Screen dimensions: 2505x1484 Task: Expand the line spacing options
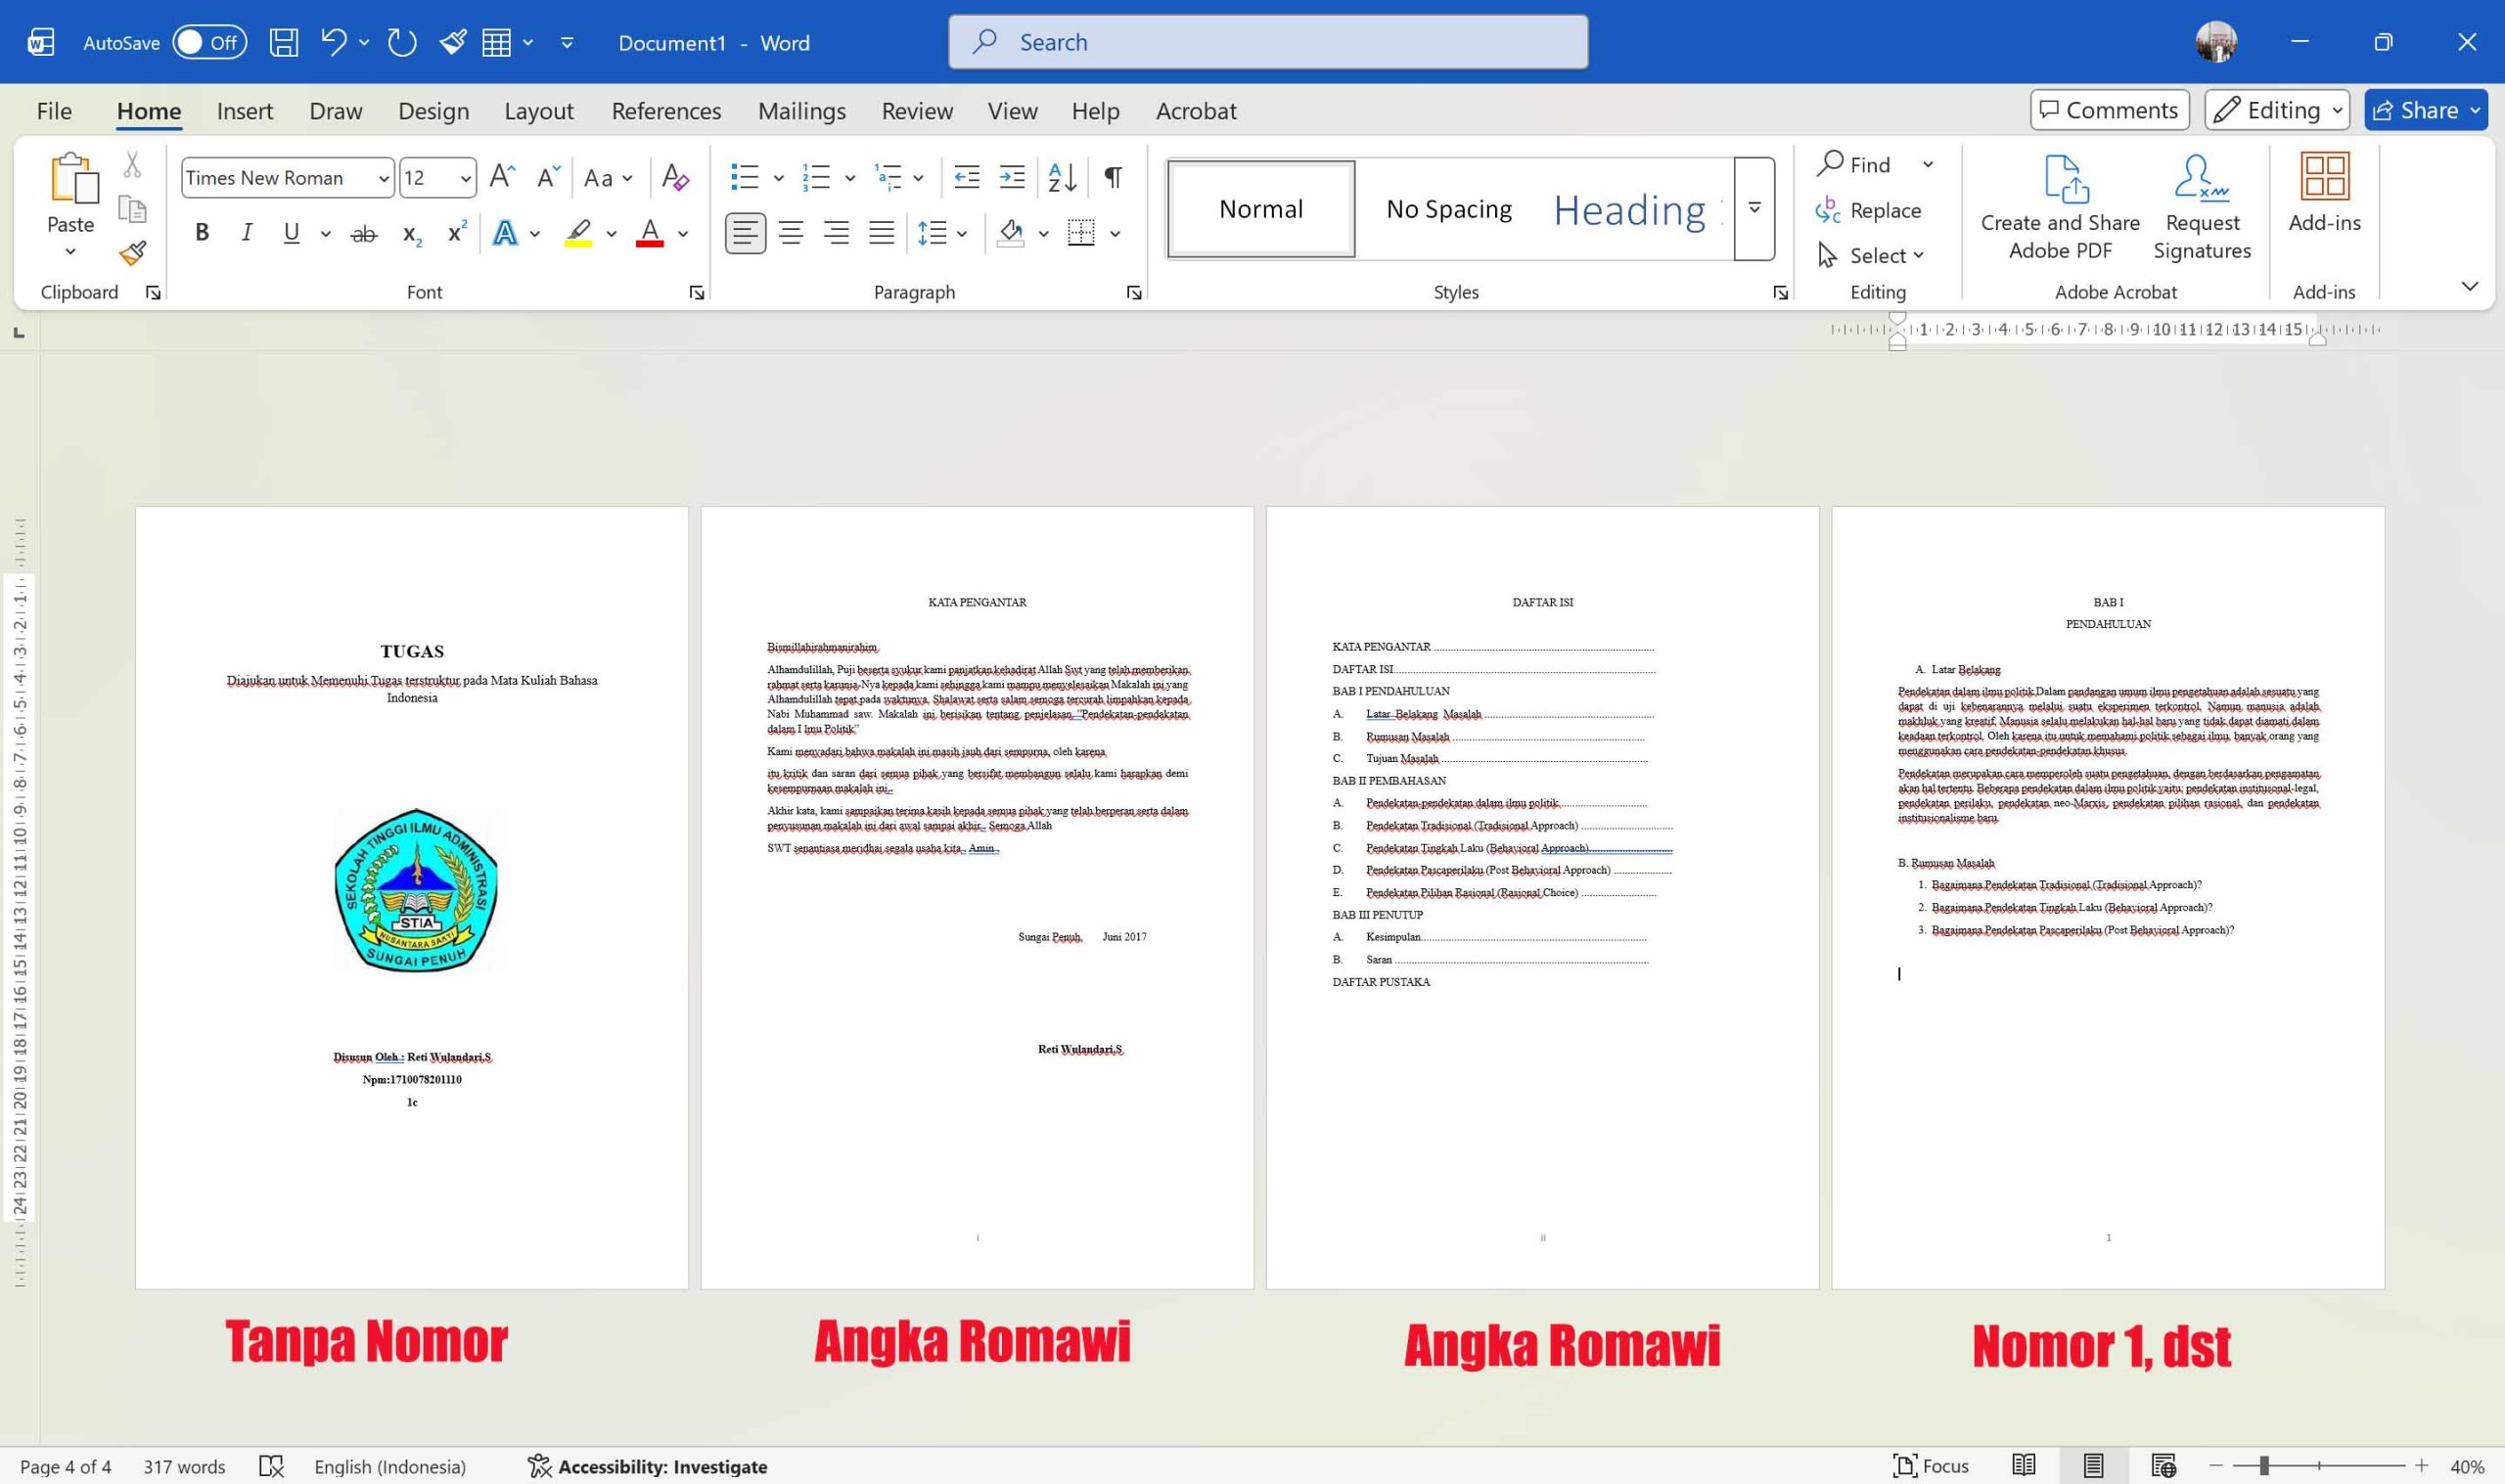[961, 232]
